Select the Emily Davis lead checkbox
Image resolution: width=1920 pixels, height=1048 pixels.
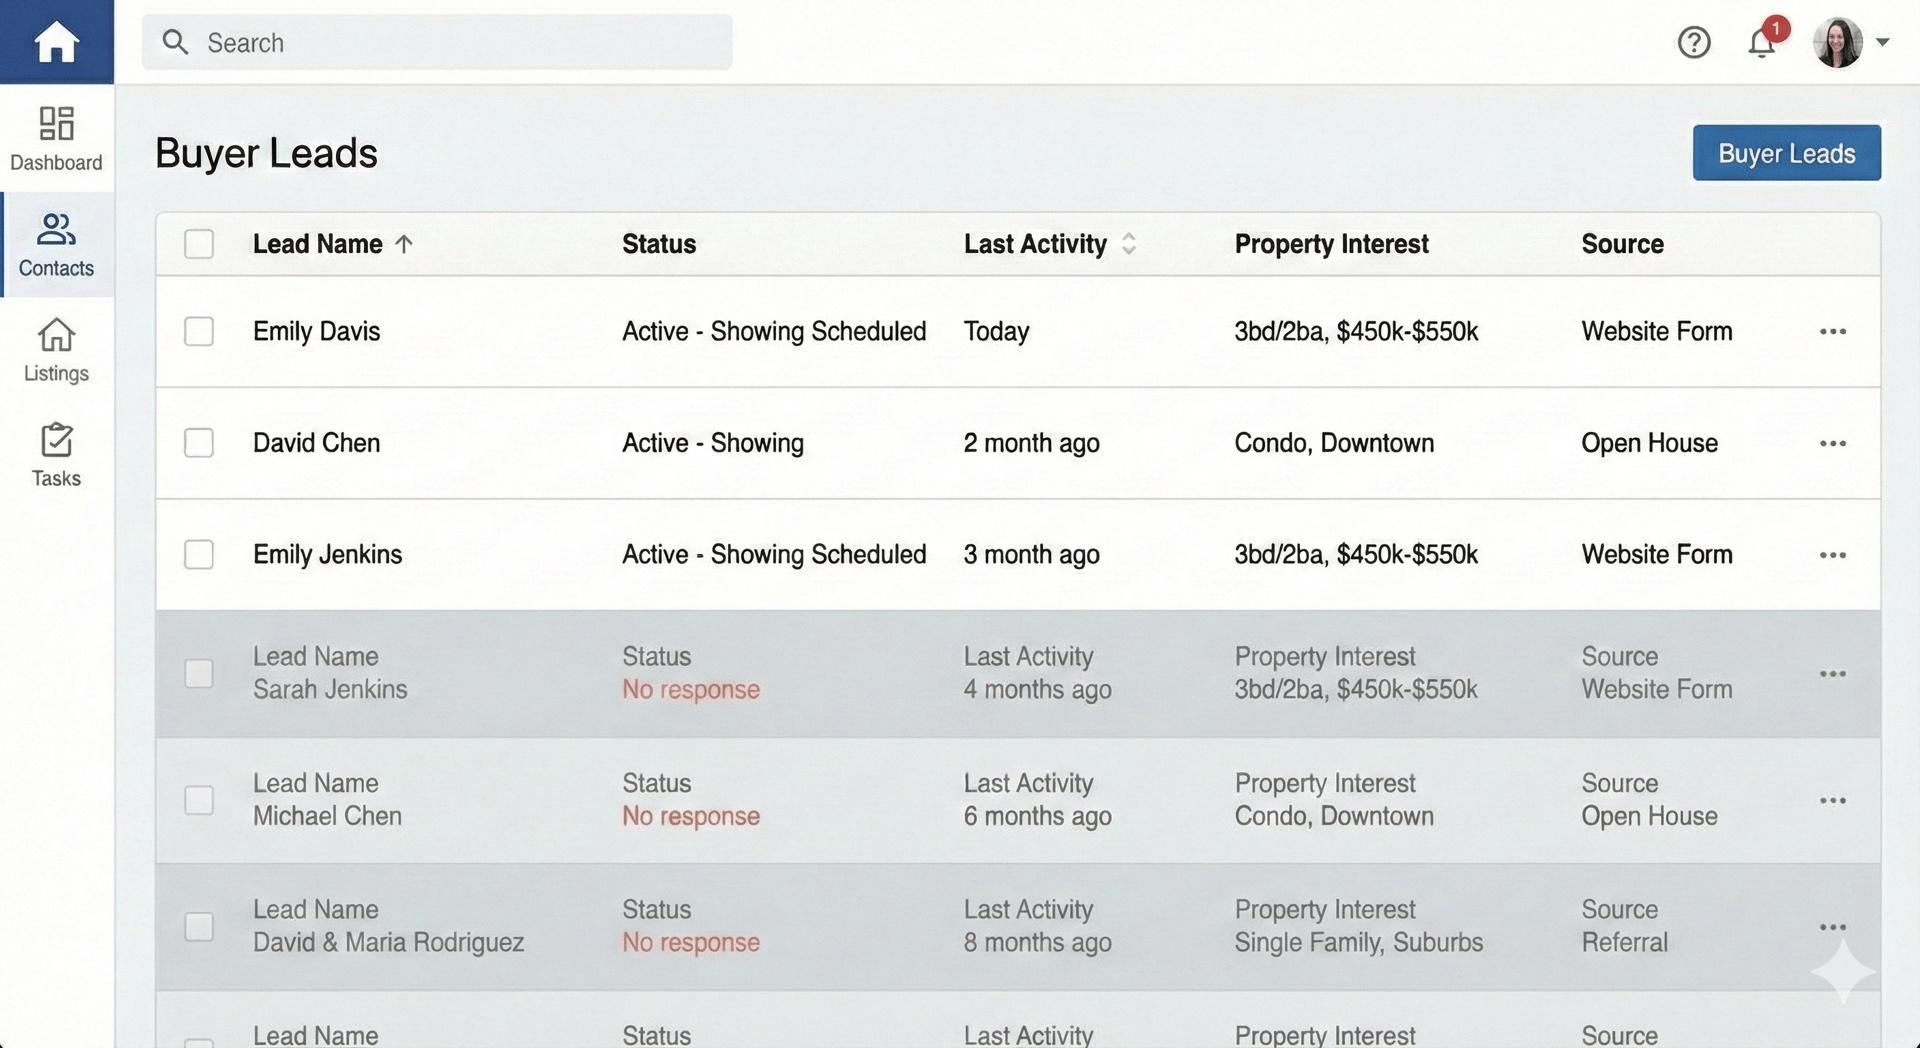tap(199, 331)
